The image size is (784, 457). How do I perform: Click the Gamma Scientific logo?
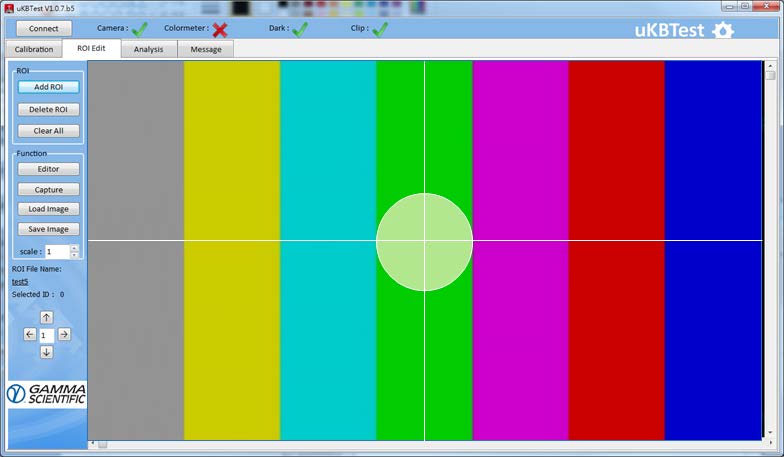[46, 394]
